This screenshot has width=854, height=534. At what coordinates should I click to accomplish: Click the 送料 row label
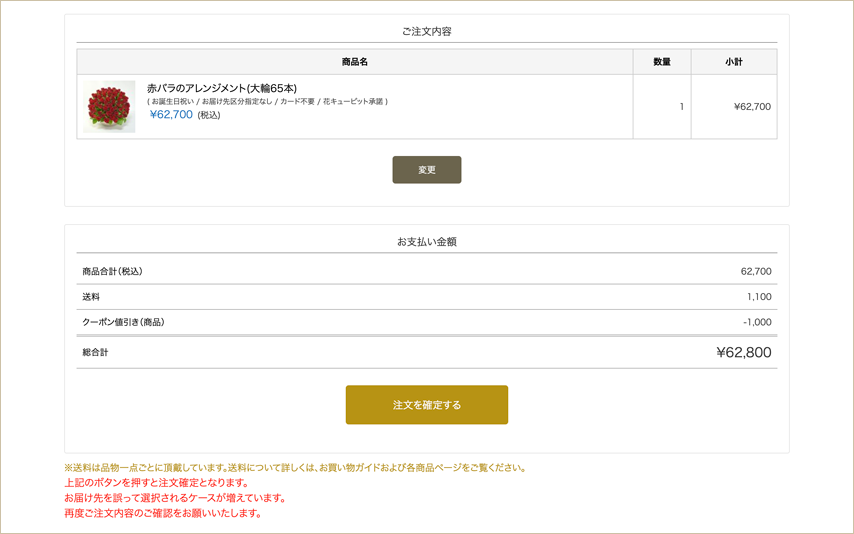[x=91, y=297]
